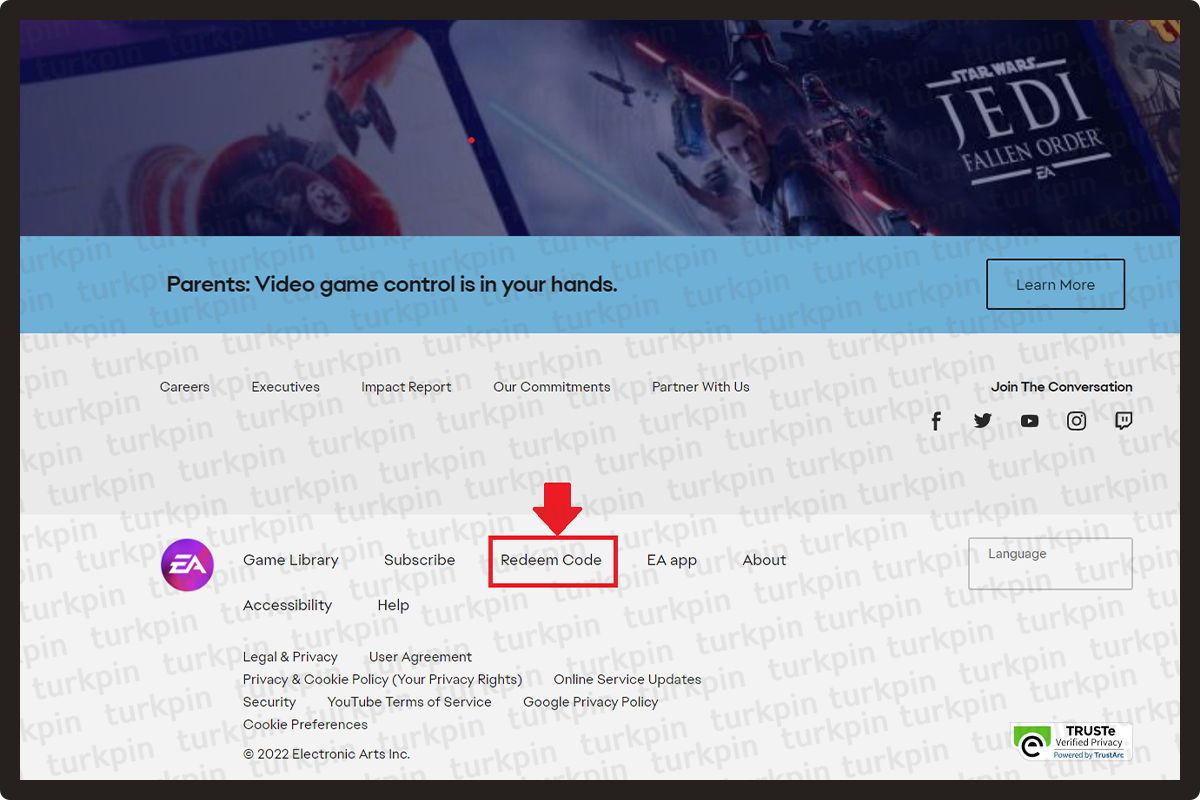Image resolution: width=1200 pixels, height=800 pixels.
Task: Open the EA Twitter icon
Action: 983,421
